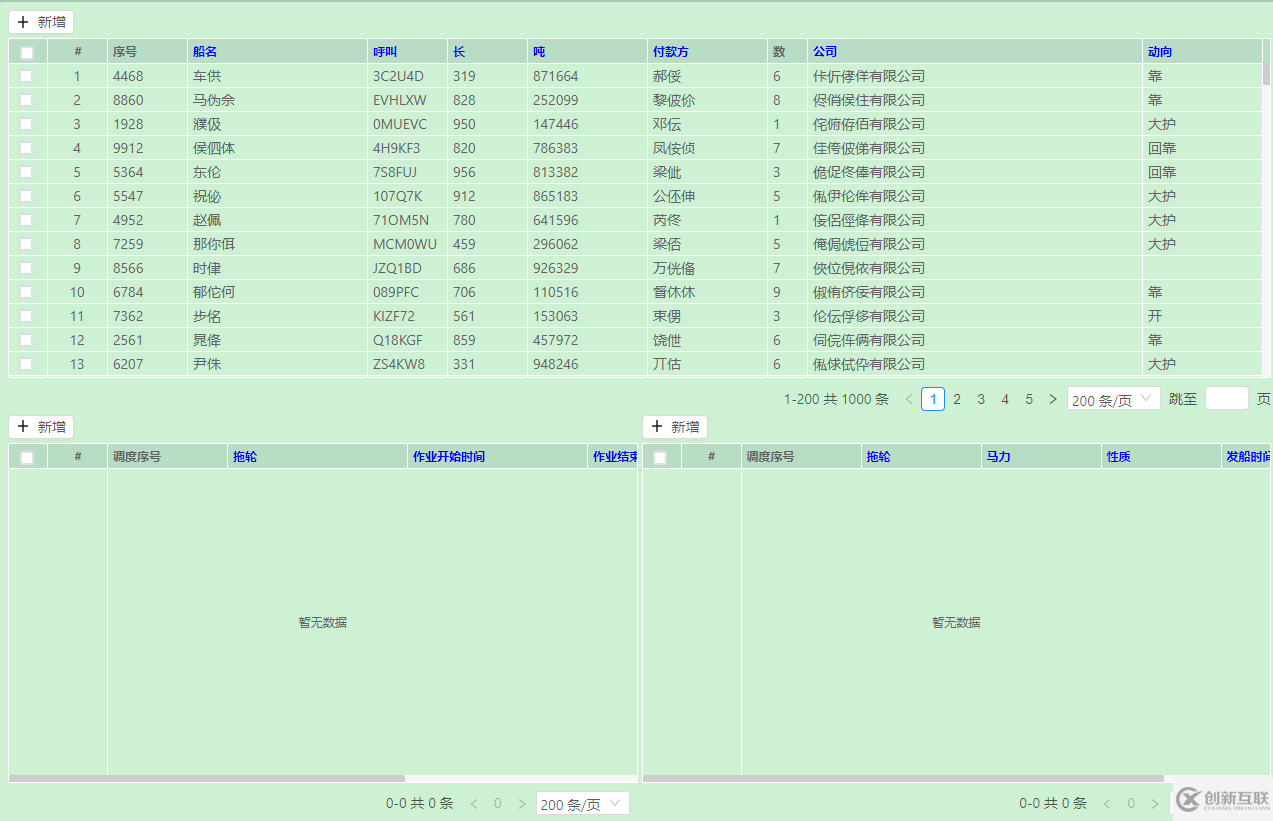Check the checkbox for ship 东伦
This screenshot has width=1273, height=821.
(x=25, y=171)
